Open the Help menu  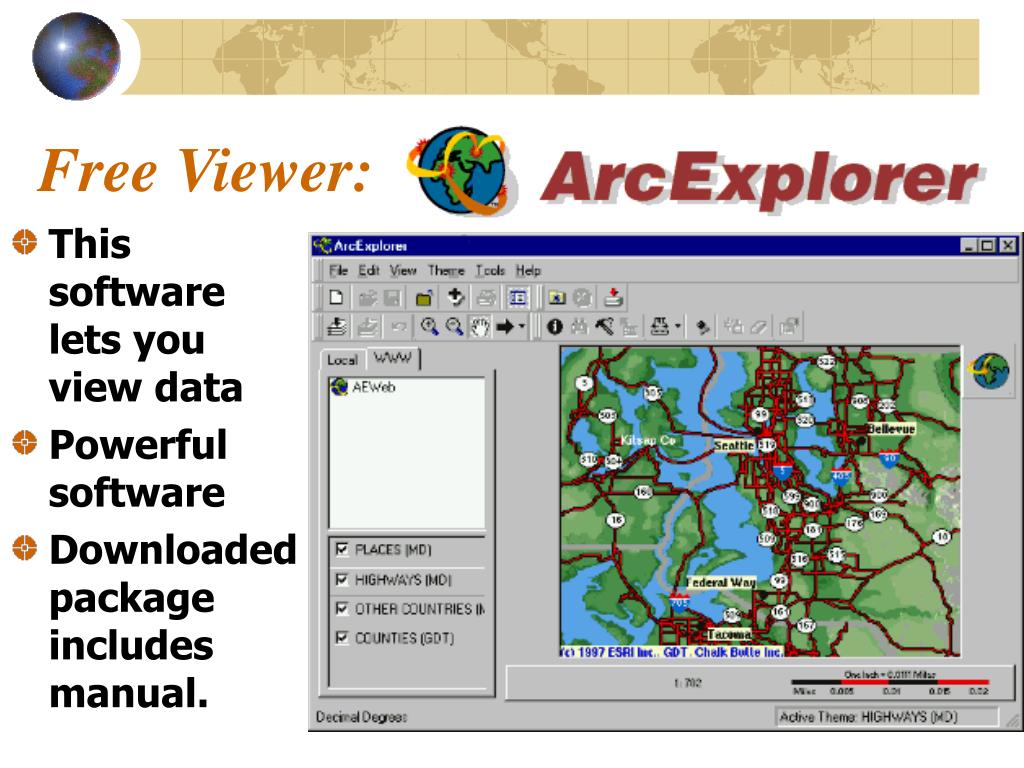point(528,270)
